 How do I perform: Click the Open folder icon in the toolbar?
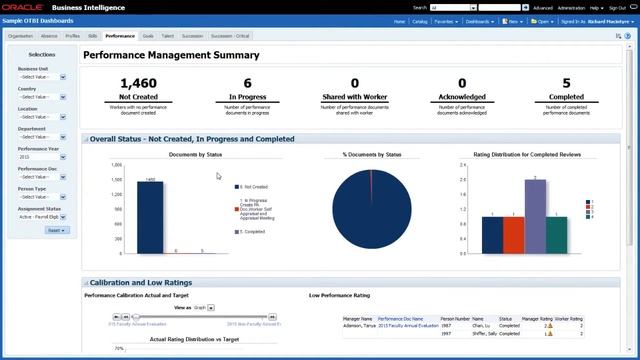534,21
